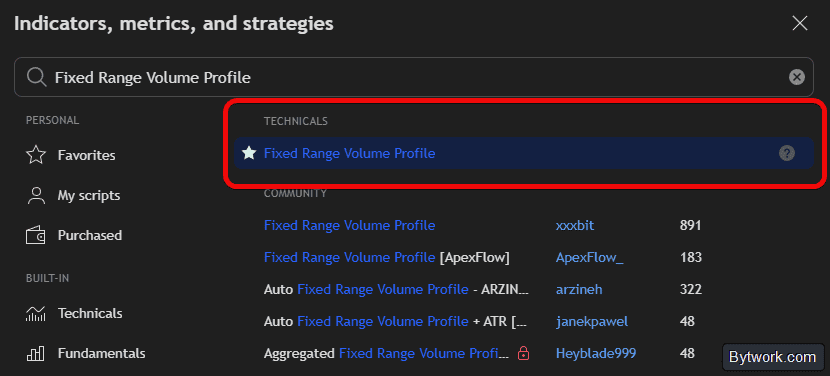Open author profile Heyblade999

tap(596, 353)
